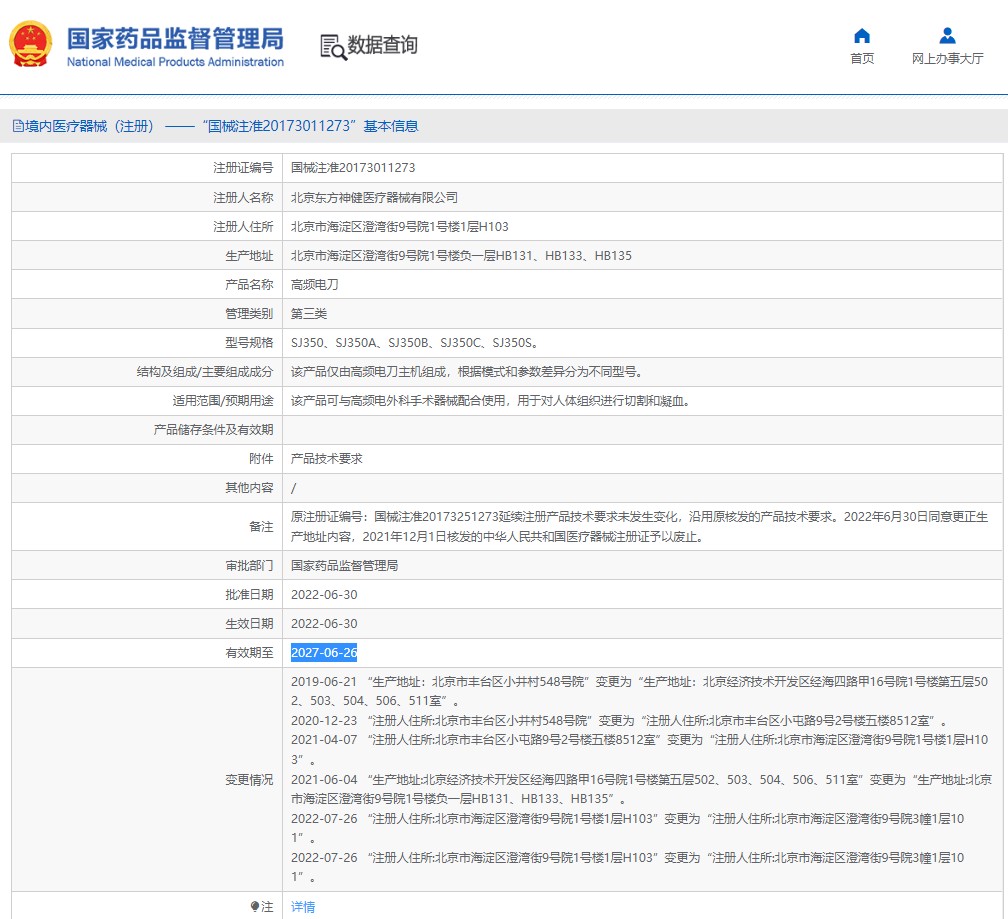Image resolution: width=1008 pixels, height=919 pixels.
Task: Click registrant name 北京东方神健医疗器械有限公司
Action: click(x=374, y=198)
